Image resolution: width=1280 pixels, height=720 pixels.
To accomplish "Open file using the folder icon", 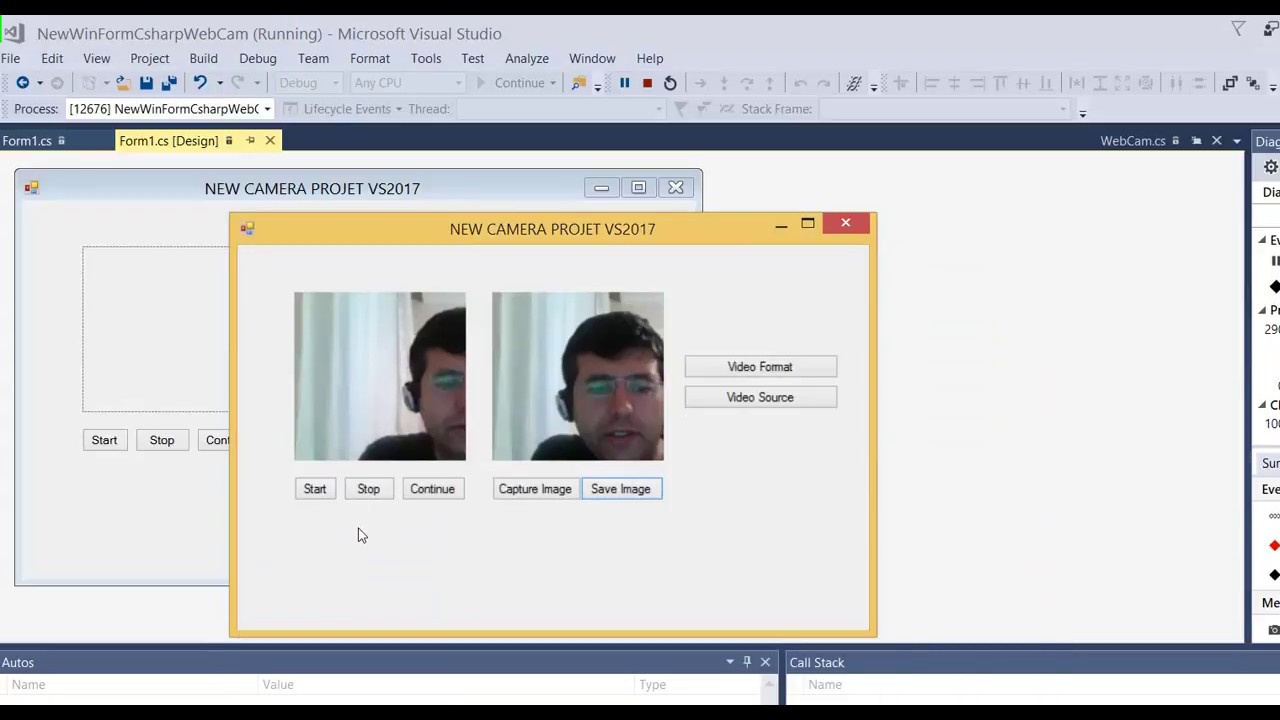I will pyautogui.click(x=122, y=83).
